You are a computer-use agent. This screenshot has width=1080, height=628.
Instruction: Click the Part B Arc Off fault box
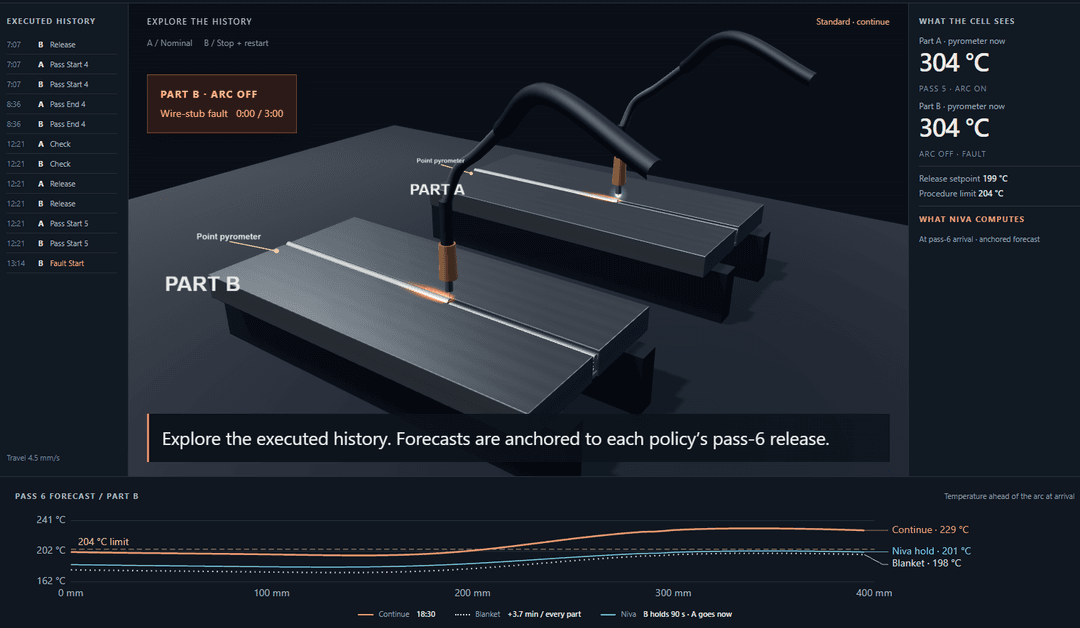222,104
